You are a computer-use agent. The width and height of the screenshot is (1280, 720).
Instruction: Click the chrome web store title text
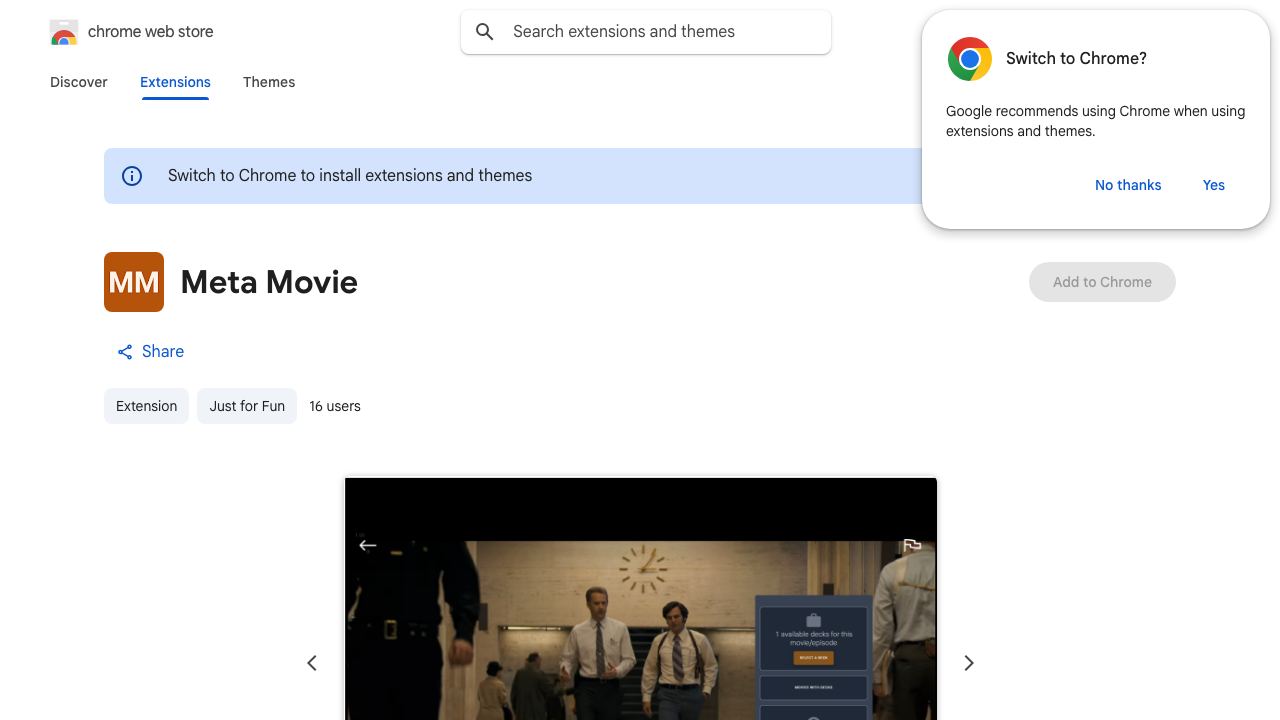point(151,32)
